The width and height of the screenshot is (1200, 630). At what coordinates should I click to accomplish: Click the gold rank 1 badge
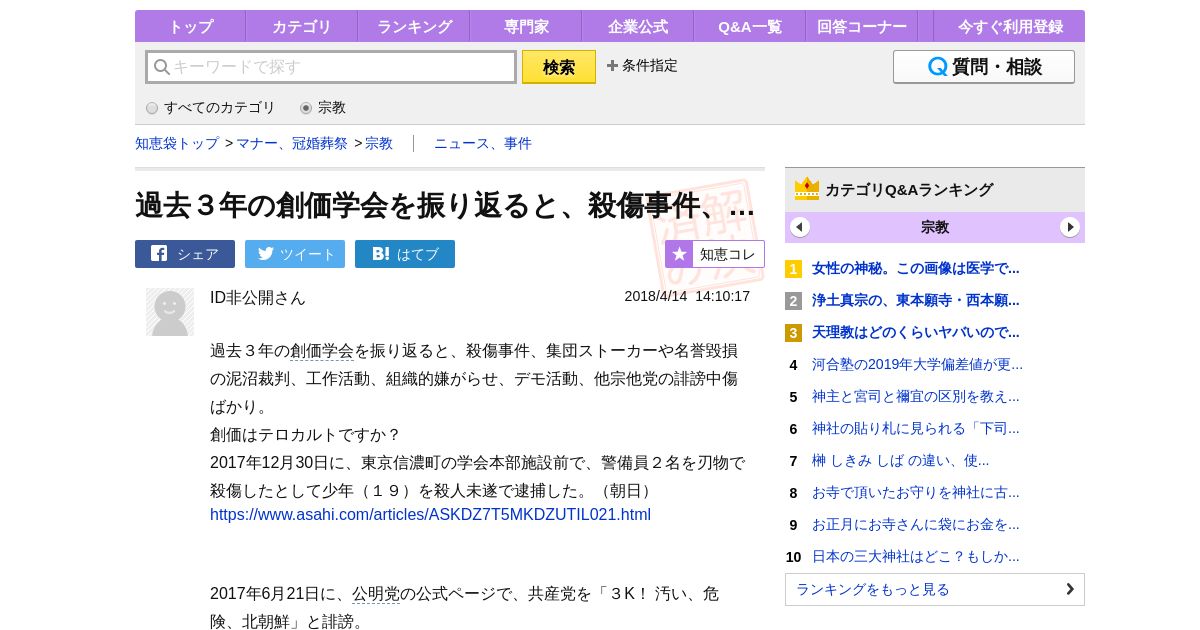pos(793,269)
